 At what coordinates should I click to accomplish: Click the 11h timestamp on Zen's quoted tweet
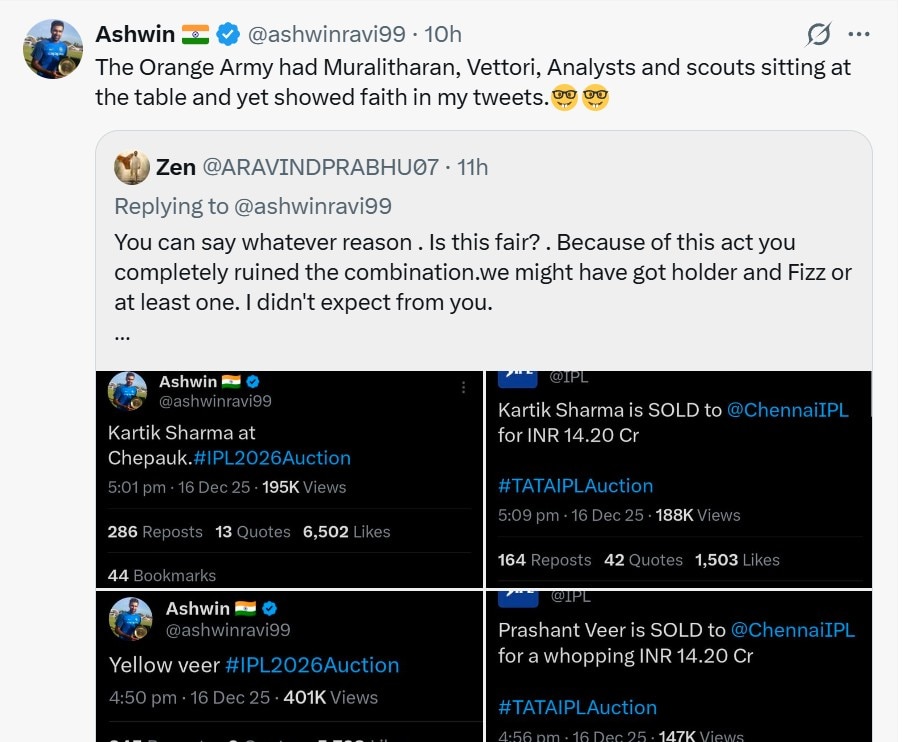pos(472,167)
